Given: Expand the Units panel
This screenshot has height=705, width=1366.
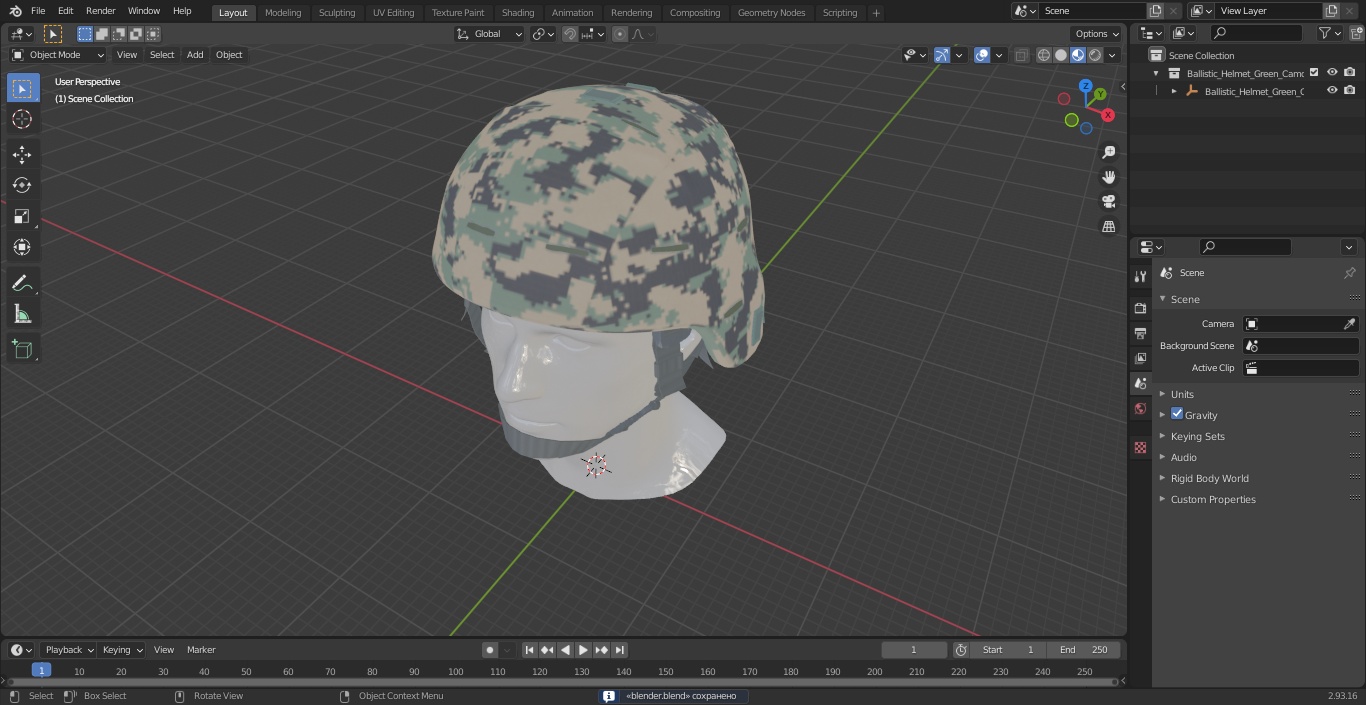Looking at the screenshot, I should (1182, 394).
